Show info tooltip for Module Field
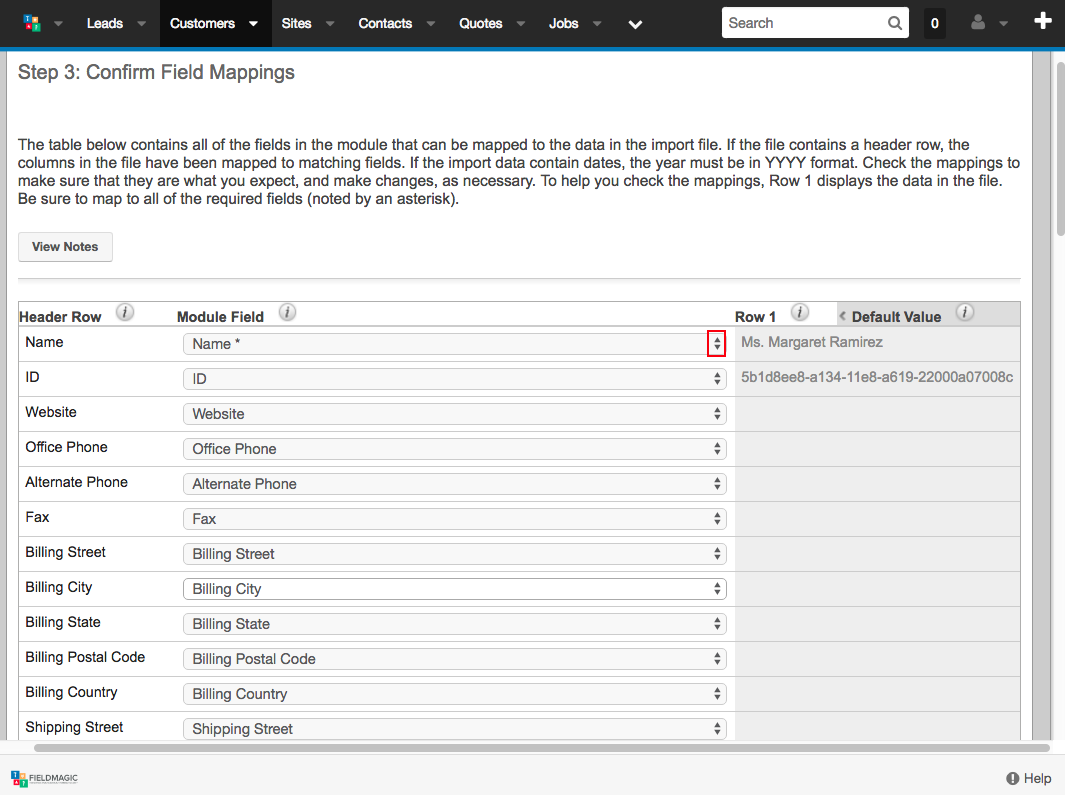The width and height of the screenshot is (1065, 795). click(x=287, y=313)
